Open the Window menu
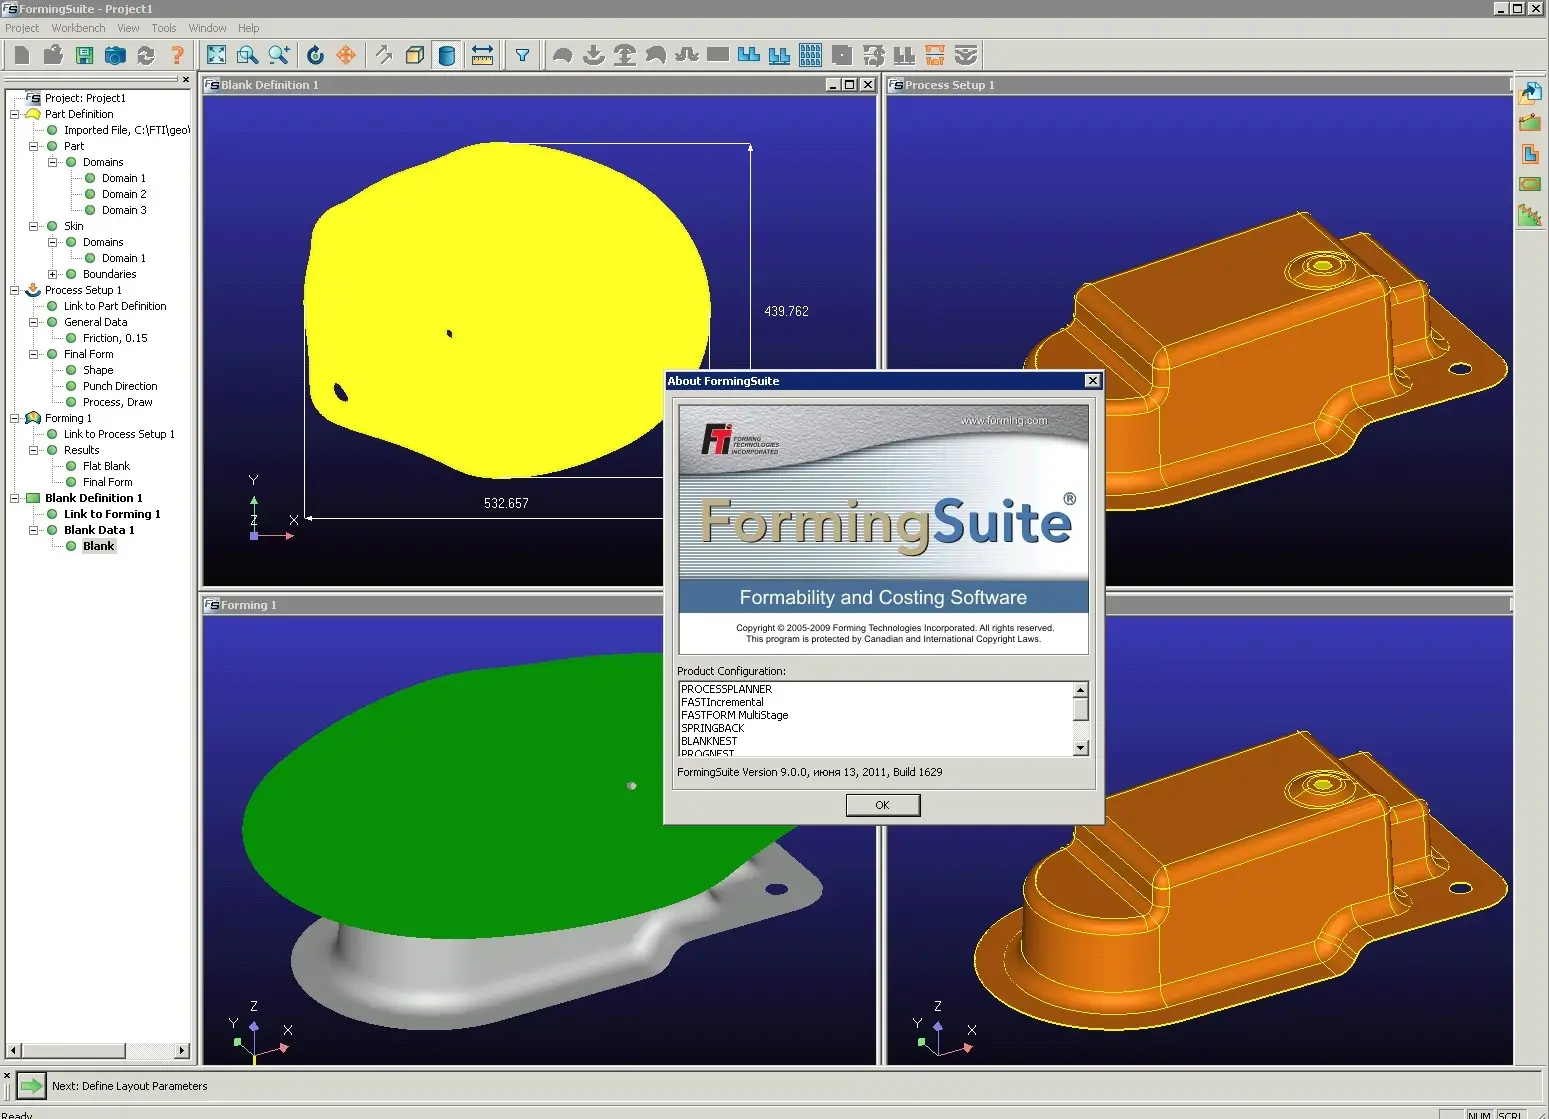The width and height of the screenshot is (1549, 1119). click(207, 28)
